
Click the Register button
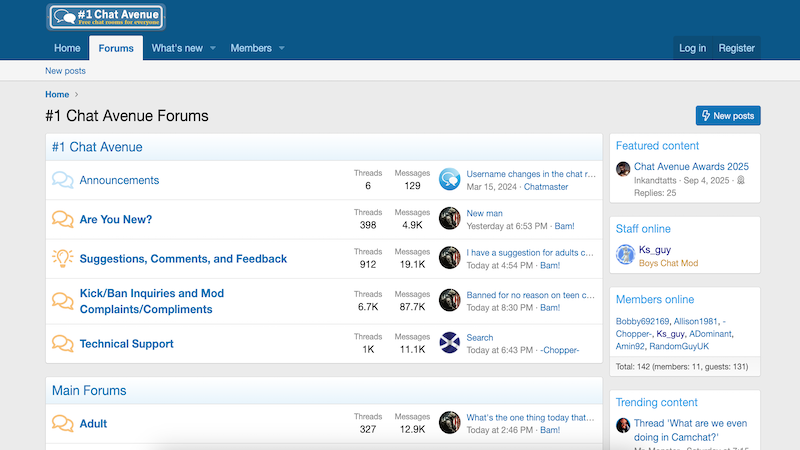[736, 48]
